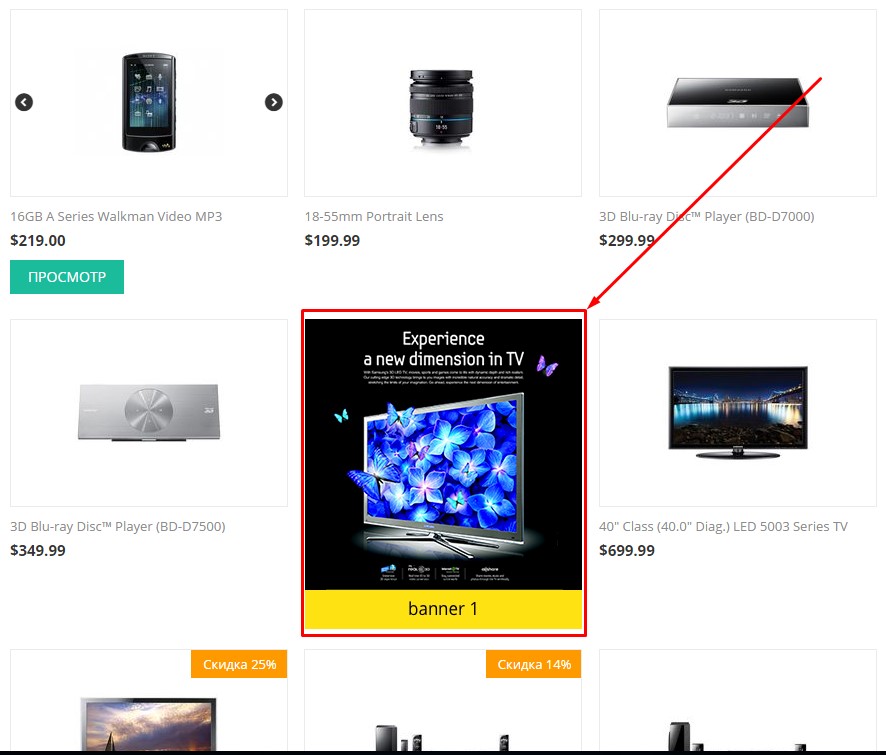Click the Скидка 14% discount badge
This screenshot has height=755, width=886.
pos(533,664)
